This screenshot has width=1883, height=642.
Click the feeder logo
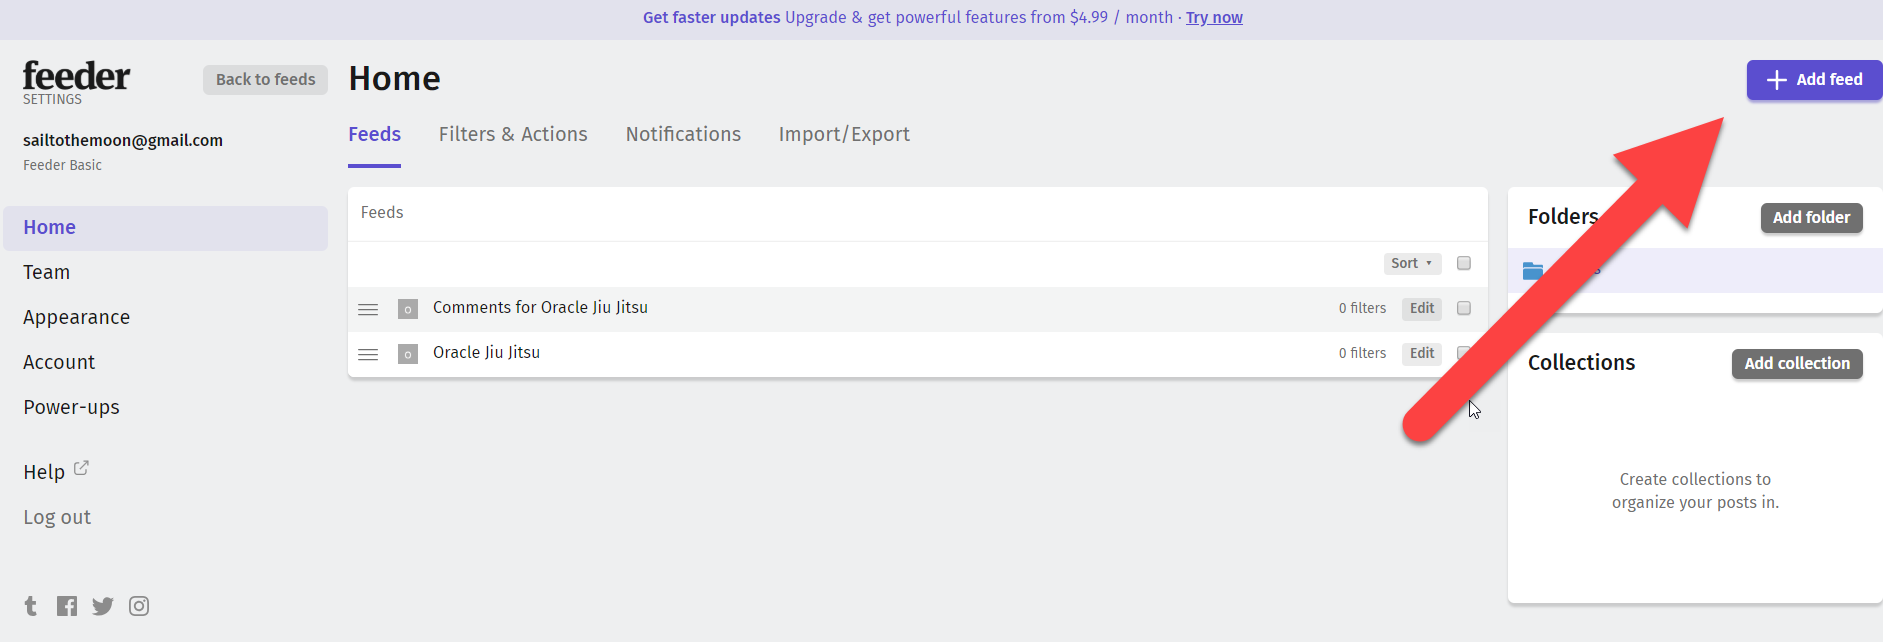(76, 76)
